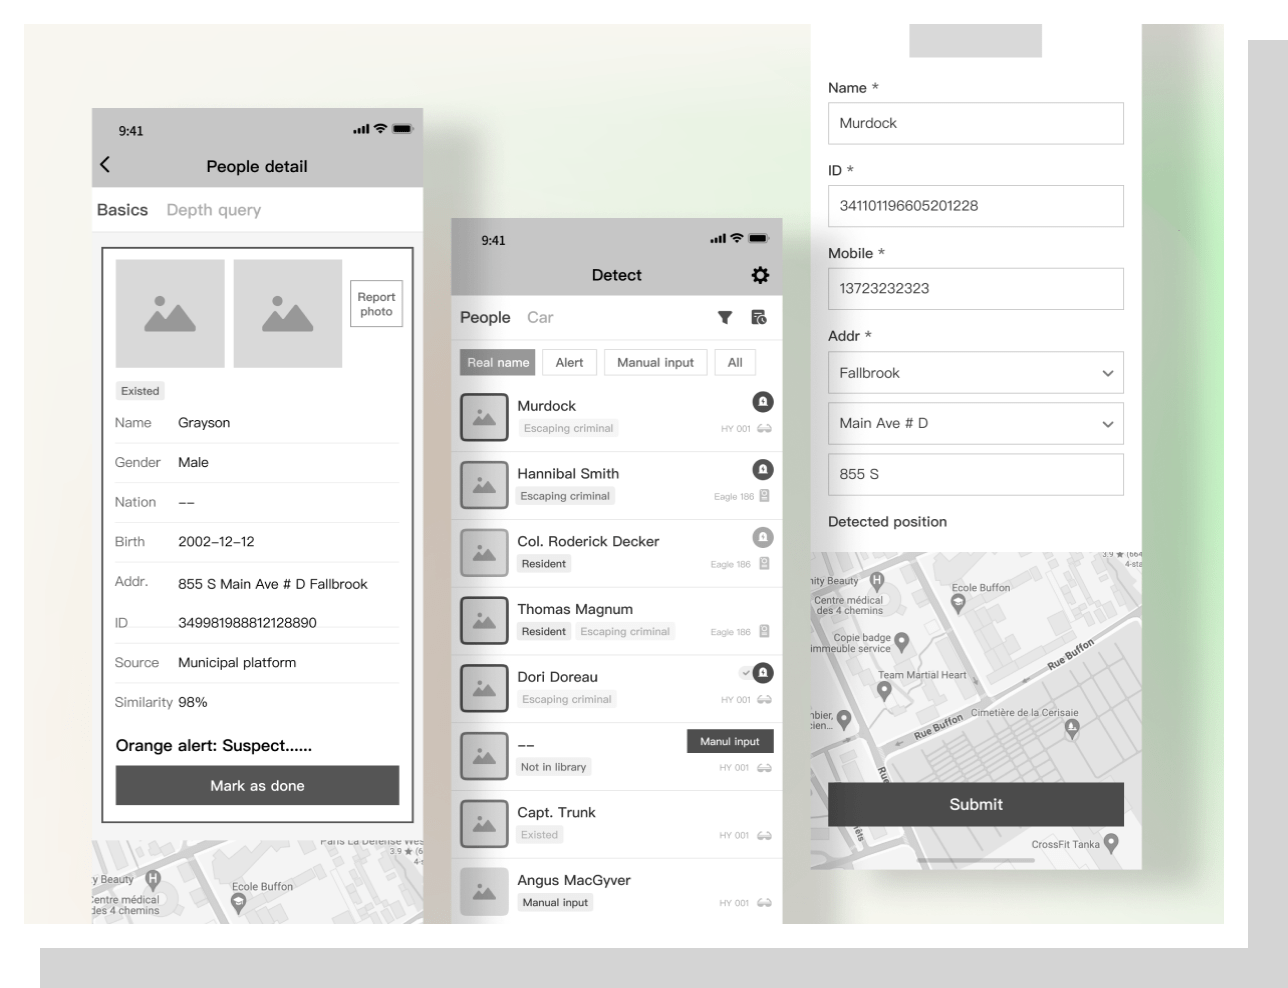This screenshot has width=1288, height=988.
Task: Open first photo placeholder in People detail
Action: click(x=170, y=313)
